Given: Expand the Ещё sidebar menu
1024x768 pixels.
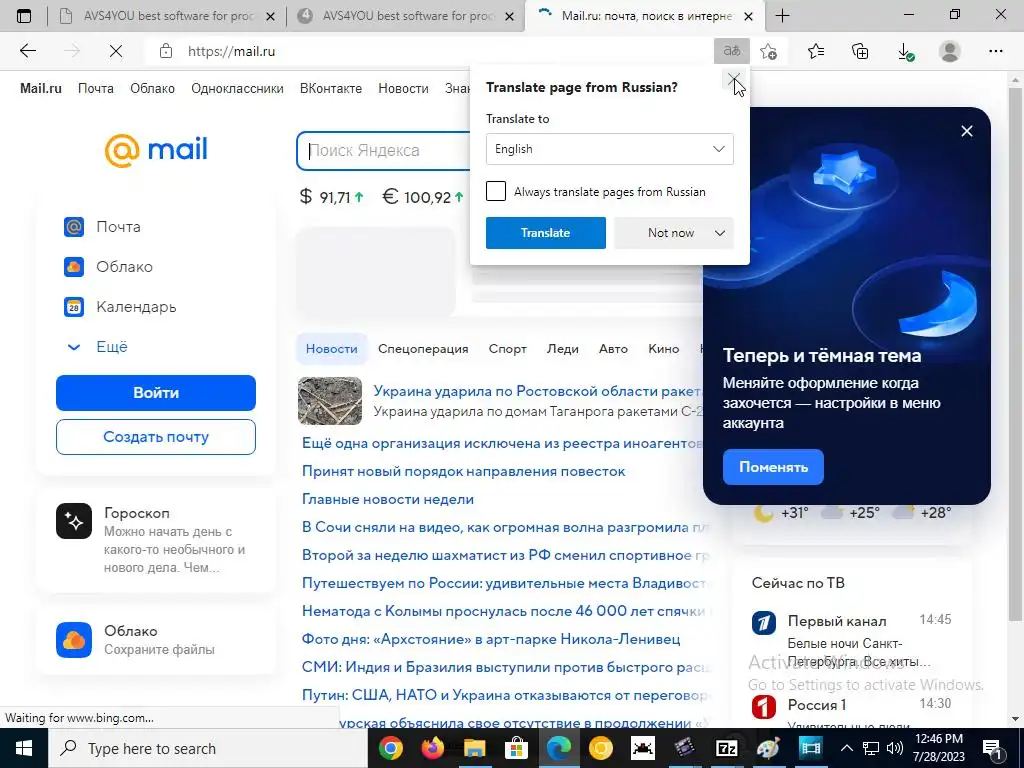Looking at the screenshot, I should (x=98, y=347).
